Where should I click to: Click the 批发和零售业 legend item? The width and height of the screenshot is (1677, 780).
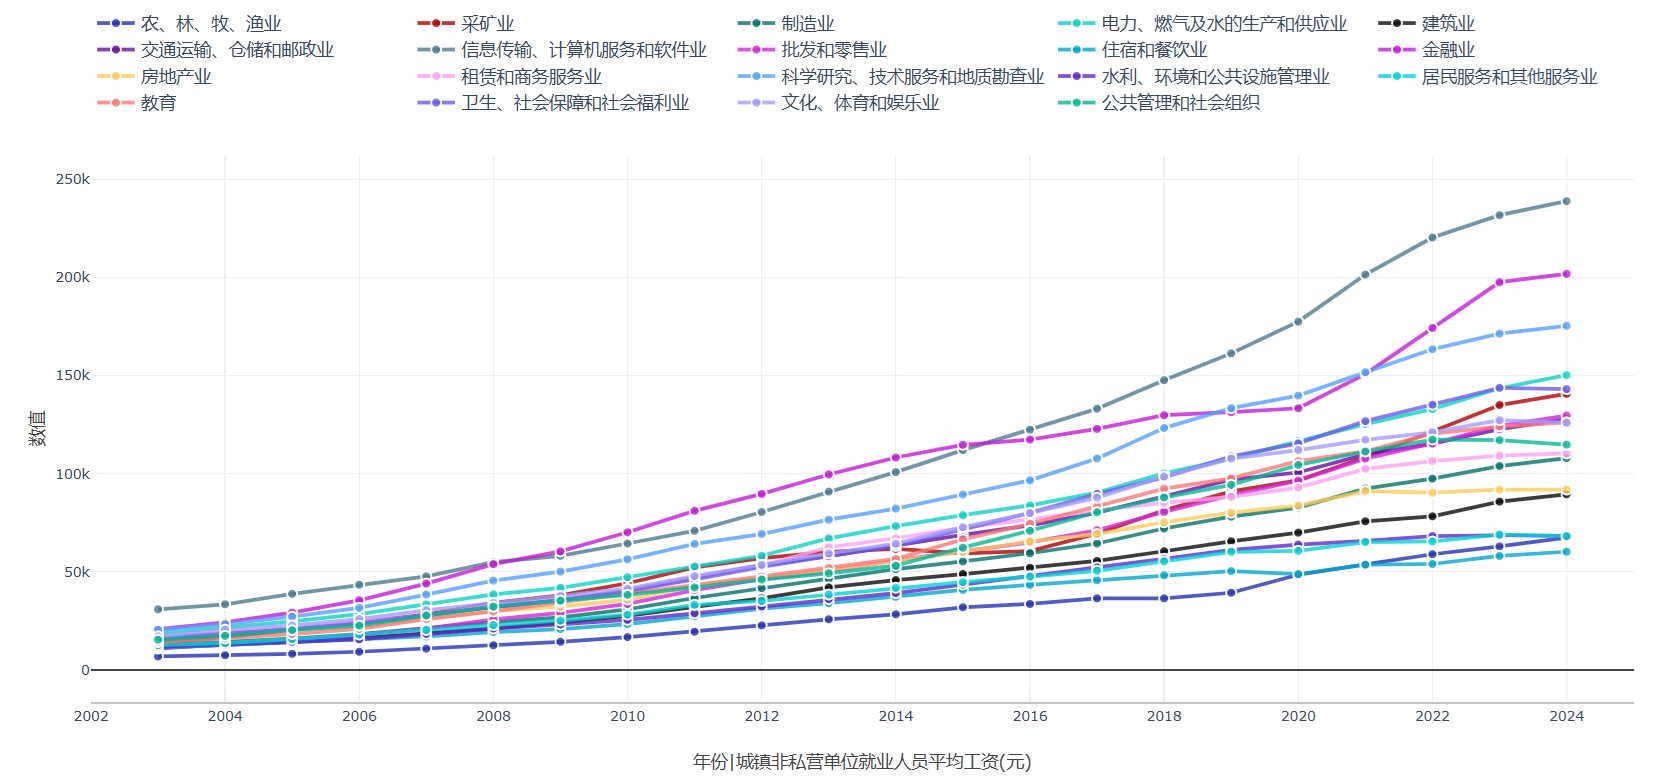coord(812,49)
